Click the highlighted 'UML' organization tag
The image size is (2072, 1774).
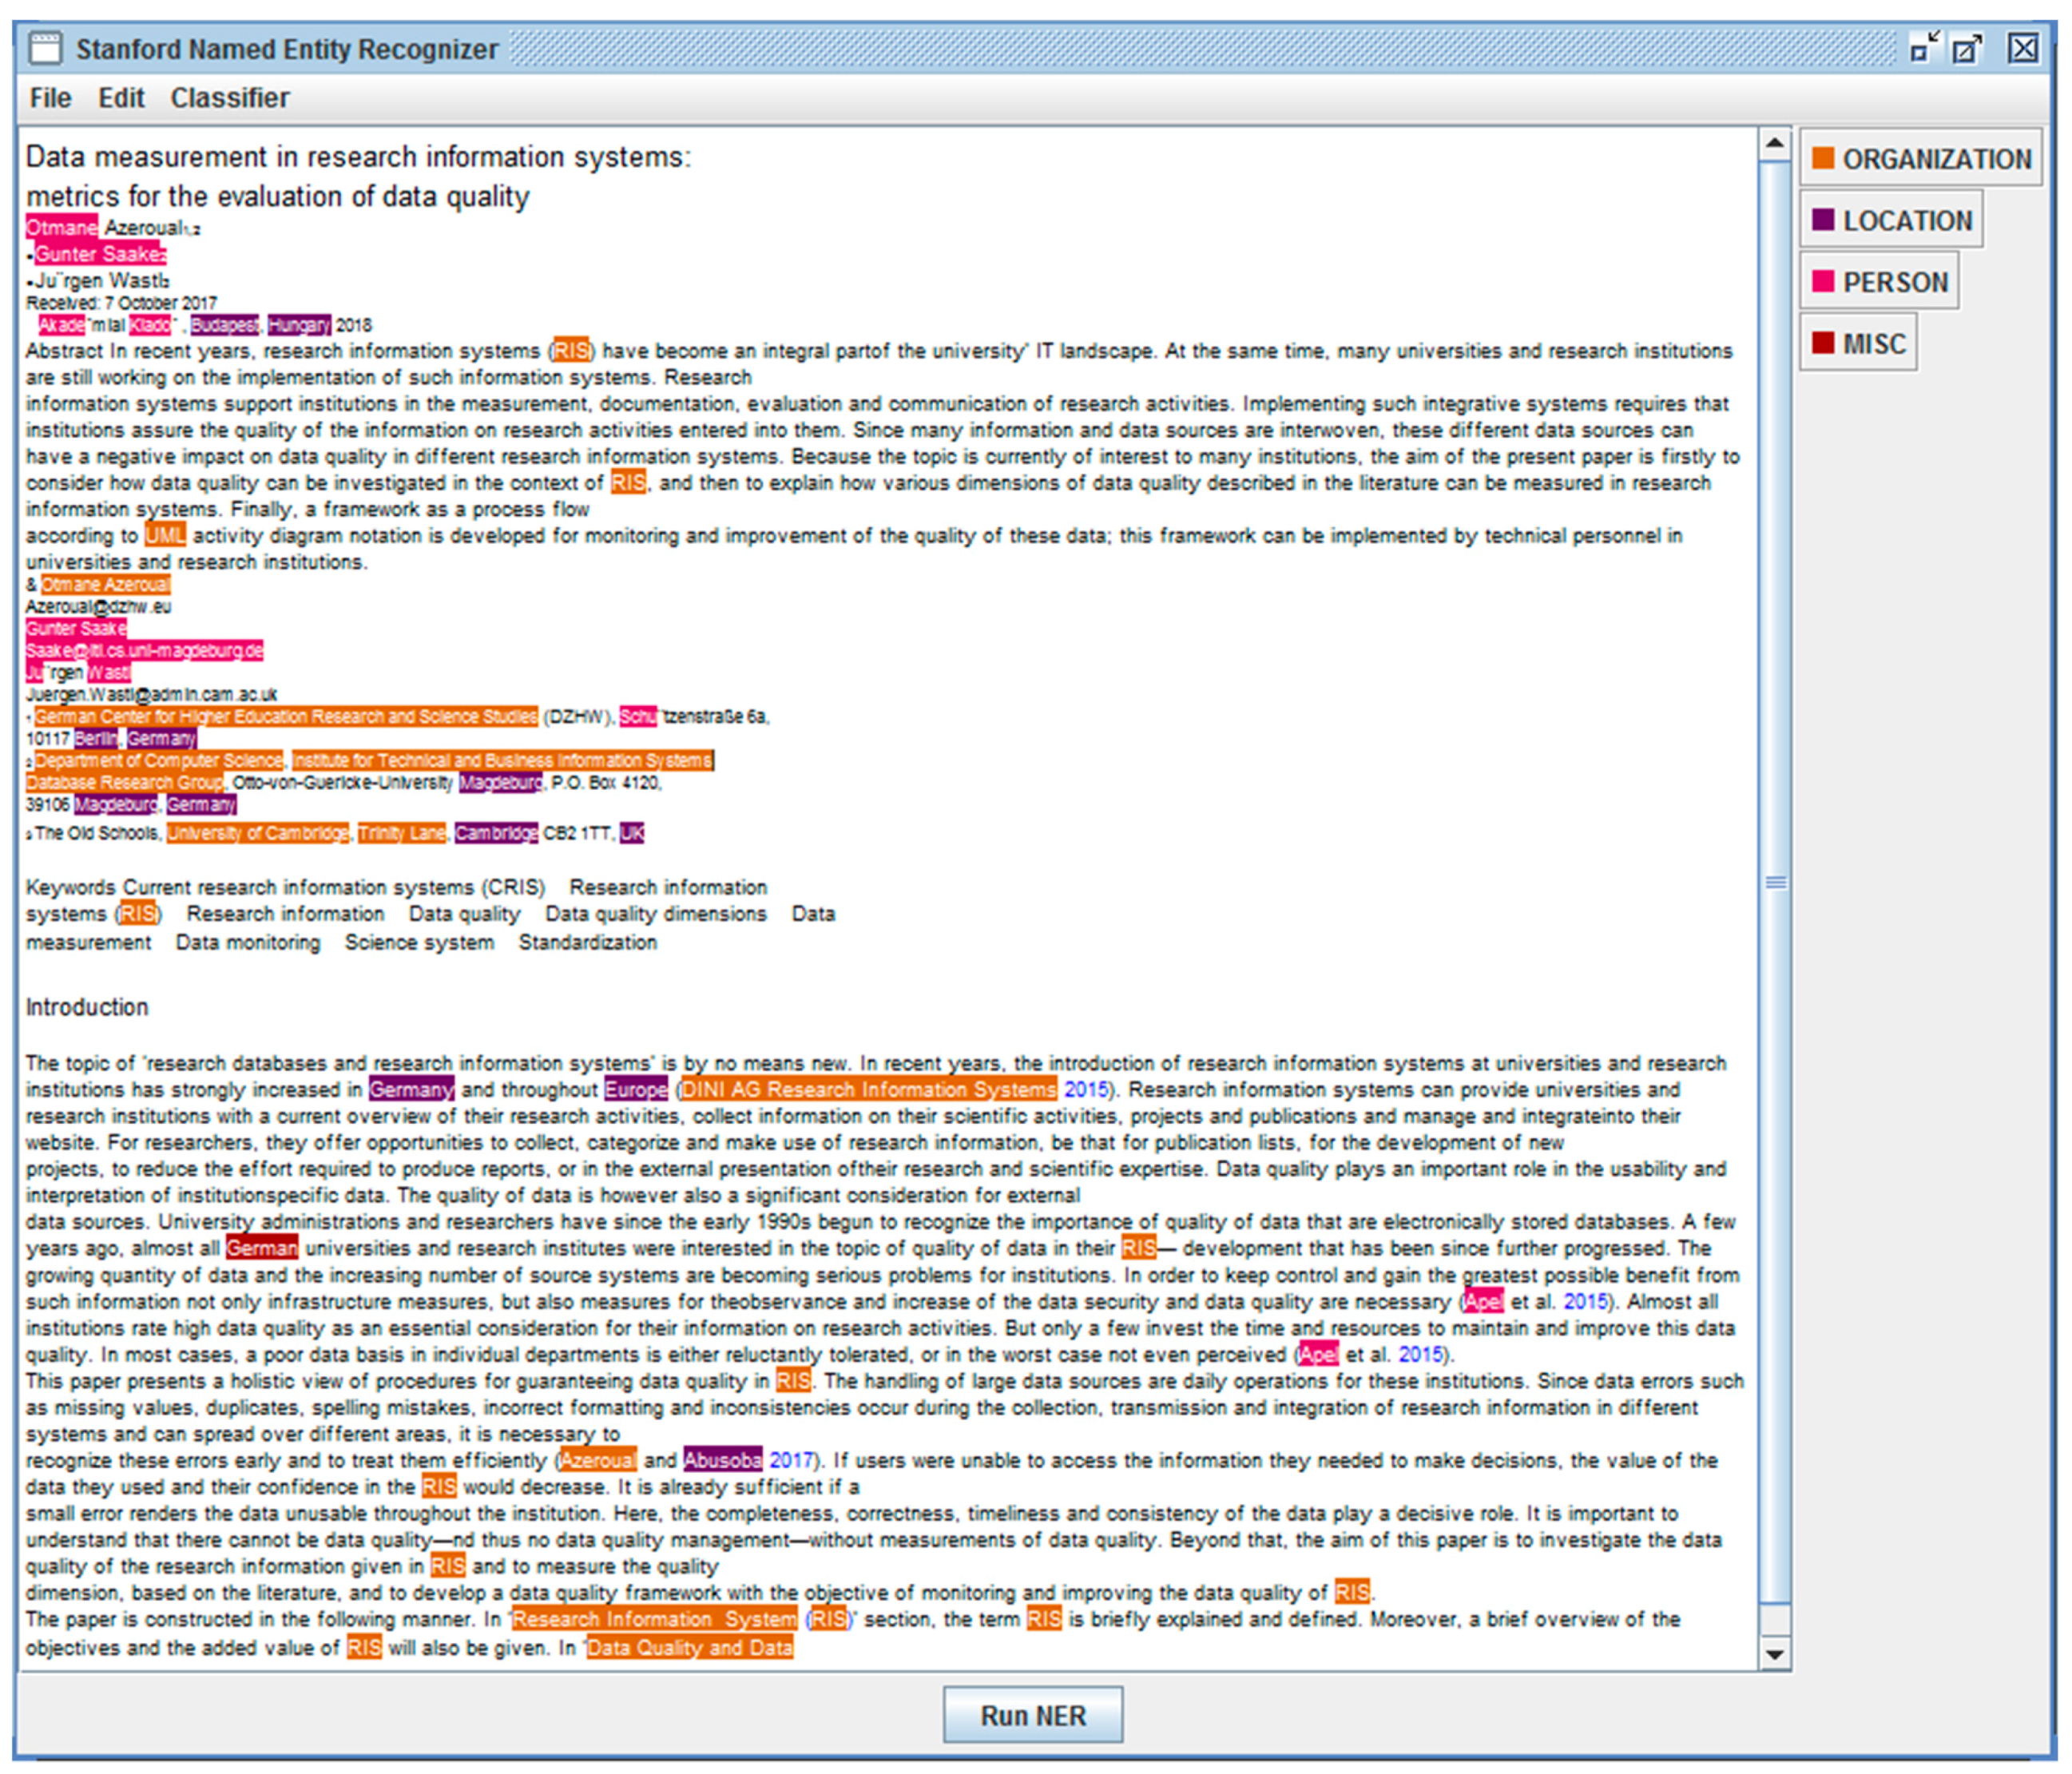(x=165, y=535)
